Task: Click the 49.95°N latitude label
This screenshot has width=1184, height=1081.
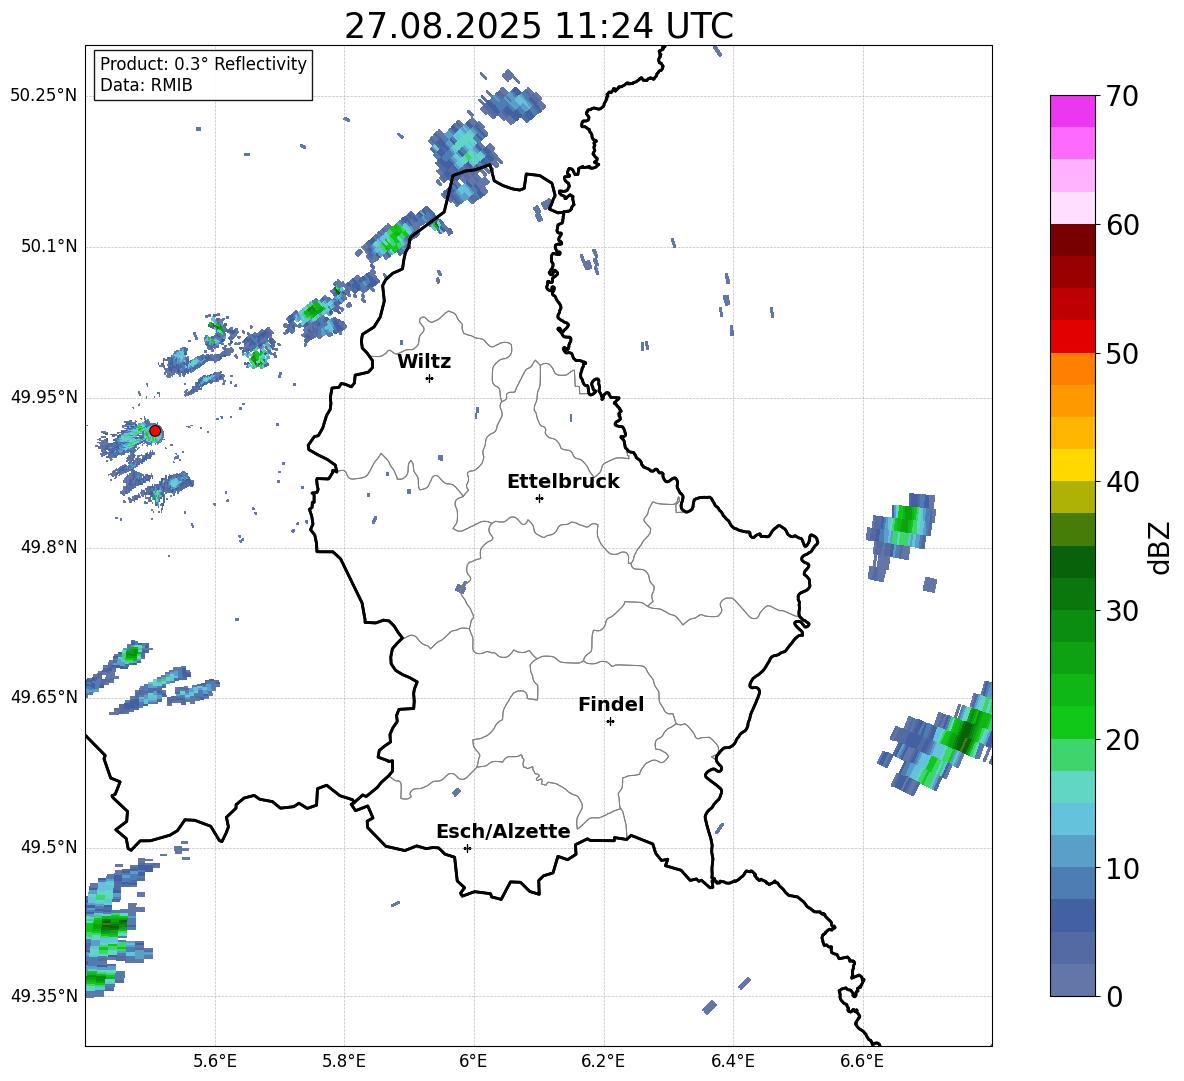Action: (44, 397)
